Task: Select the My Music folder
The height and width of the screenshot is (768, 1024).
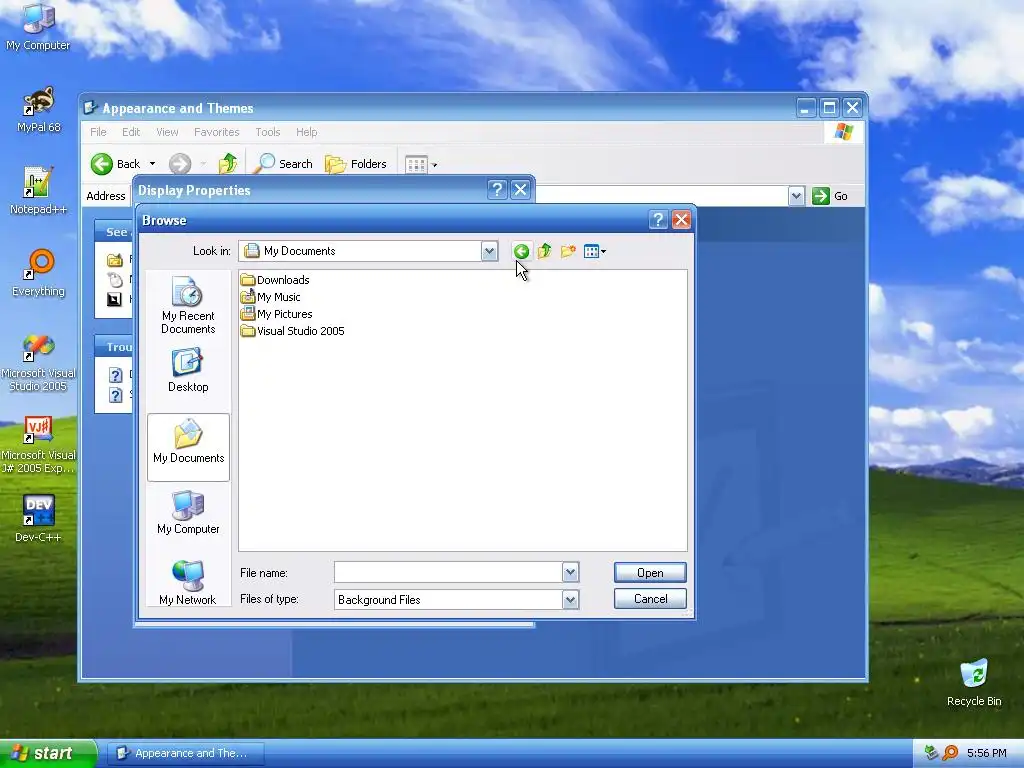Action: pyautogui.click(x=270, y=296)
